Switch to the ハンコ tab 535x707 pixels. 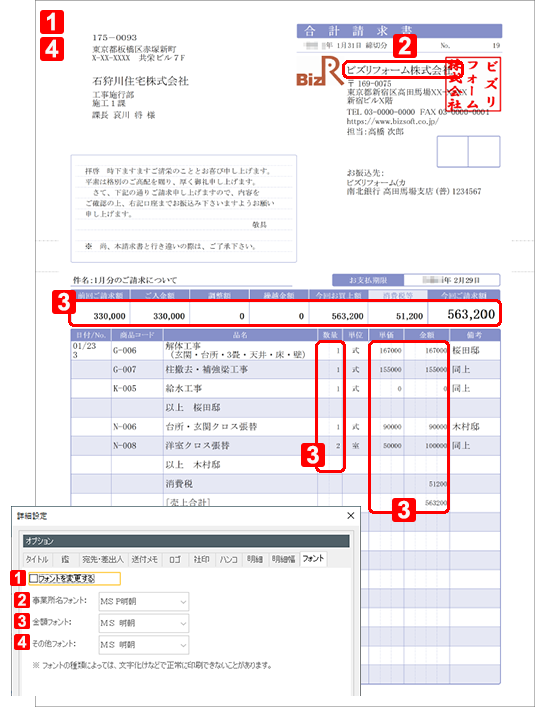click(x=229, y=559)
